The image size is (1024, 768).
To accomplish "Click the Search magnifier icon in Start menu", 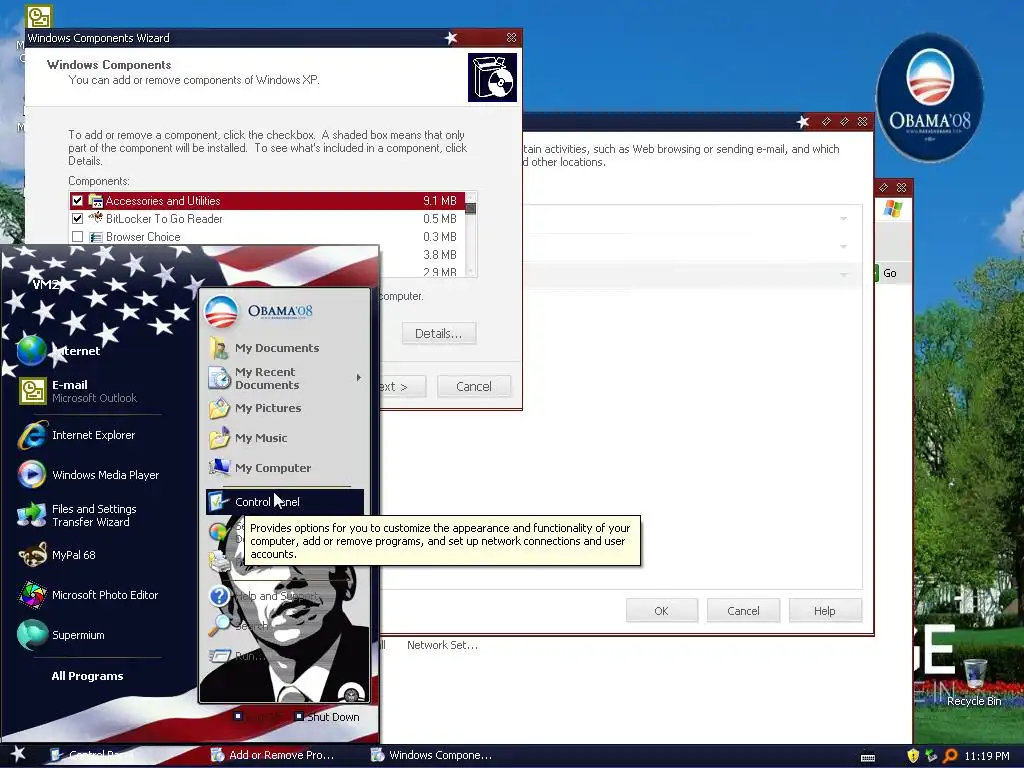I will (x=219, y=625).
